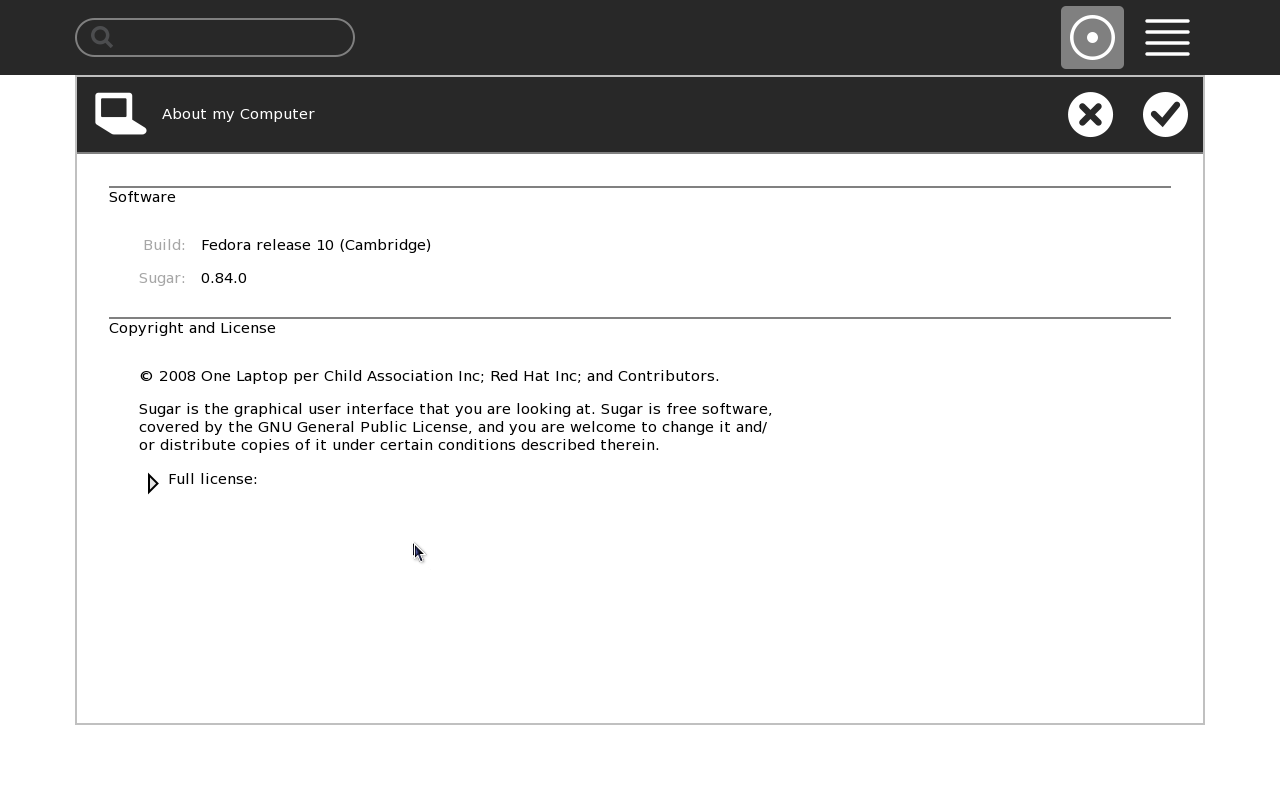Select the Sugar version 0.84.0 value
This screenshot has height=800, width=1280.
coord(224,278)
